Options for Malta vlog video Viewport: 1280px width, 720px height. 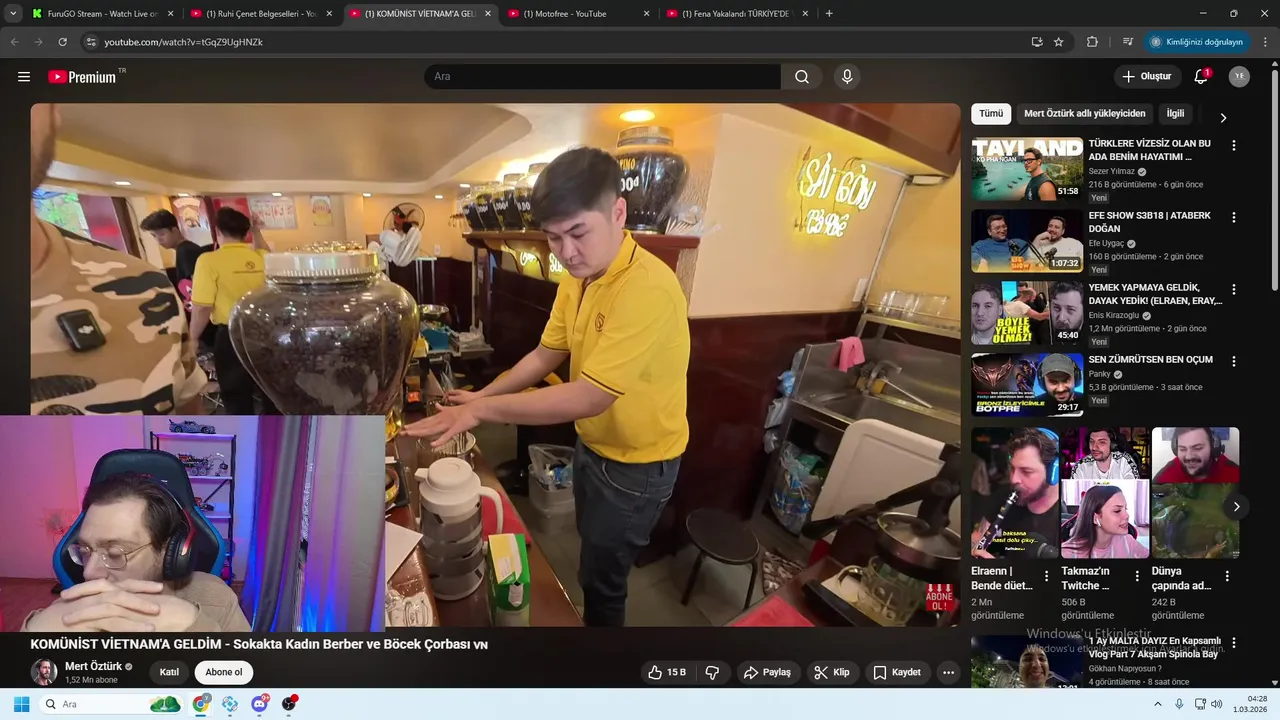[1233, 643]
